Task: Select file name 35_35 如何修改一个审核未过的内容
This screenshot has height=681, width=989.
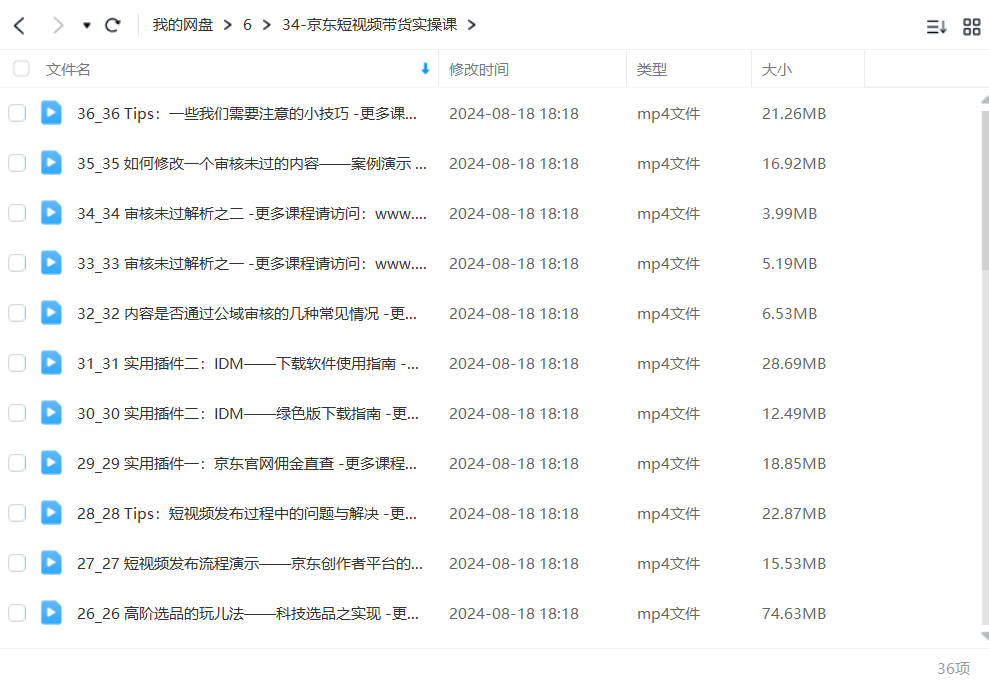Action: click(252, 163)
